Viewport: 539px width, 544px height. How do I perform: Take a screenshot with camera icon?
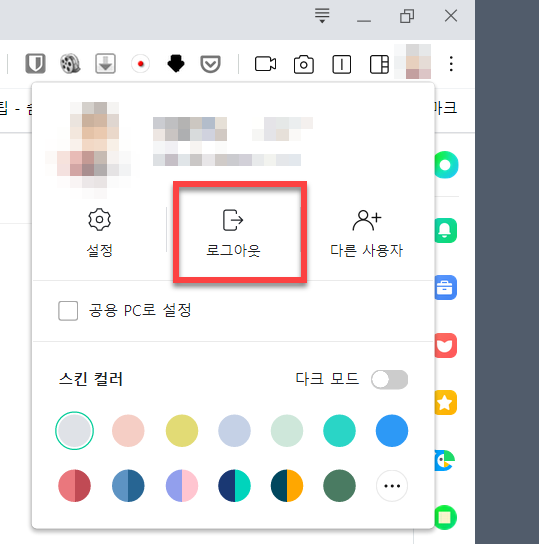click(x=304, y=64)
